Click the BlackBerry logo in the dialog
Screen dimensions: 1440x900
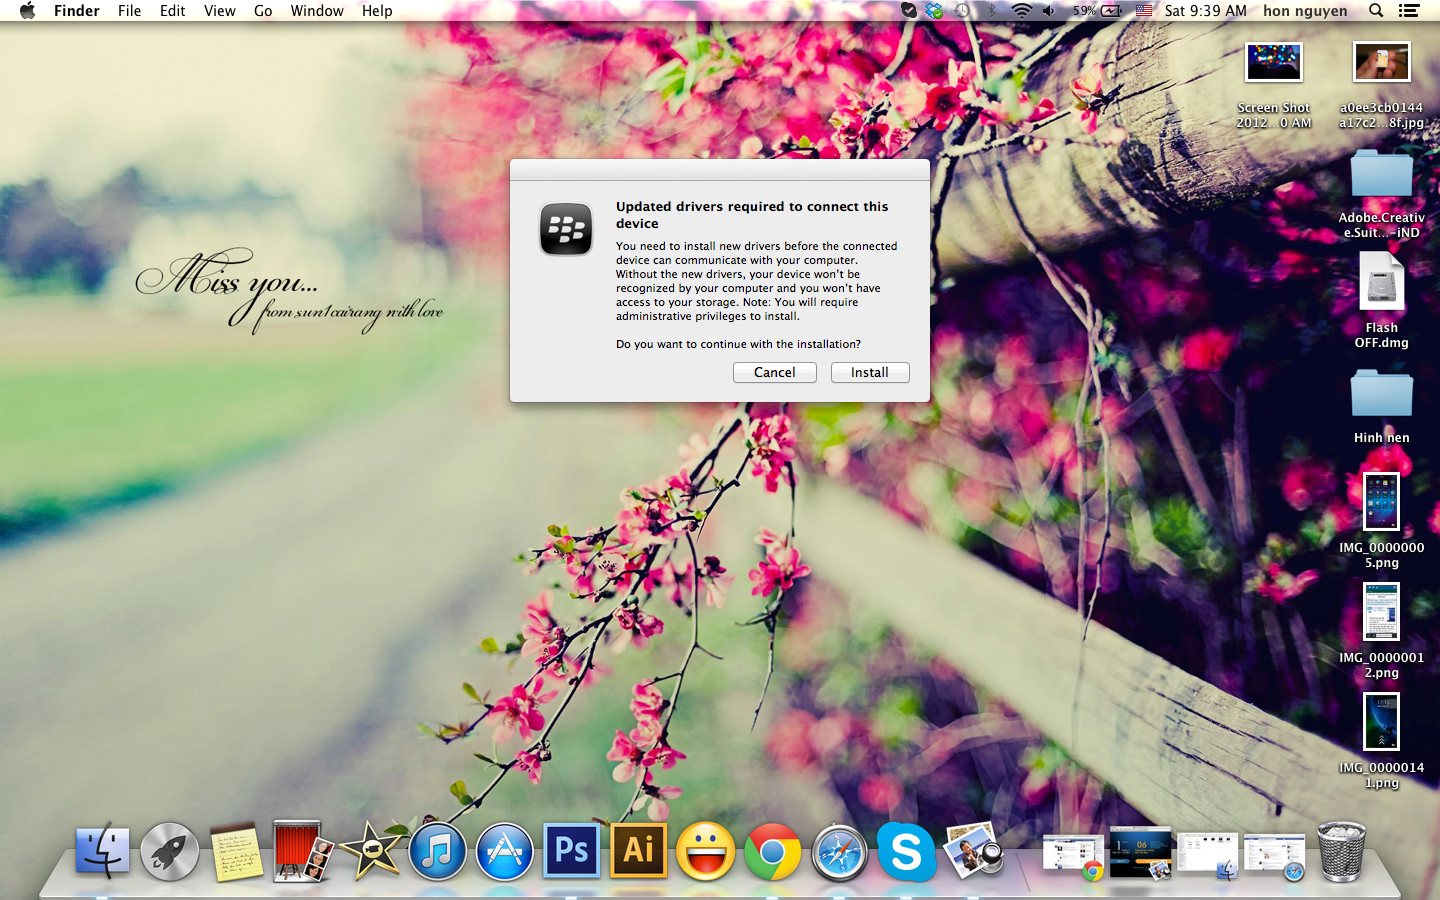click(566, 228)
